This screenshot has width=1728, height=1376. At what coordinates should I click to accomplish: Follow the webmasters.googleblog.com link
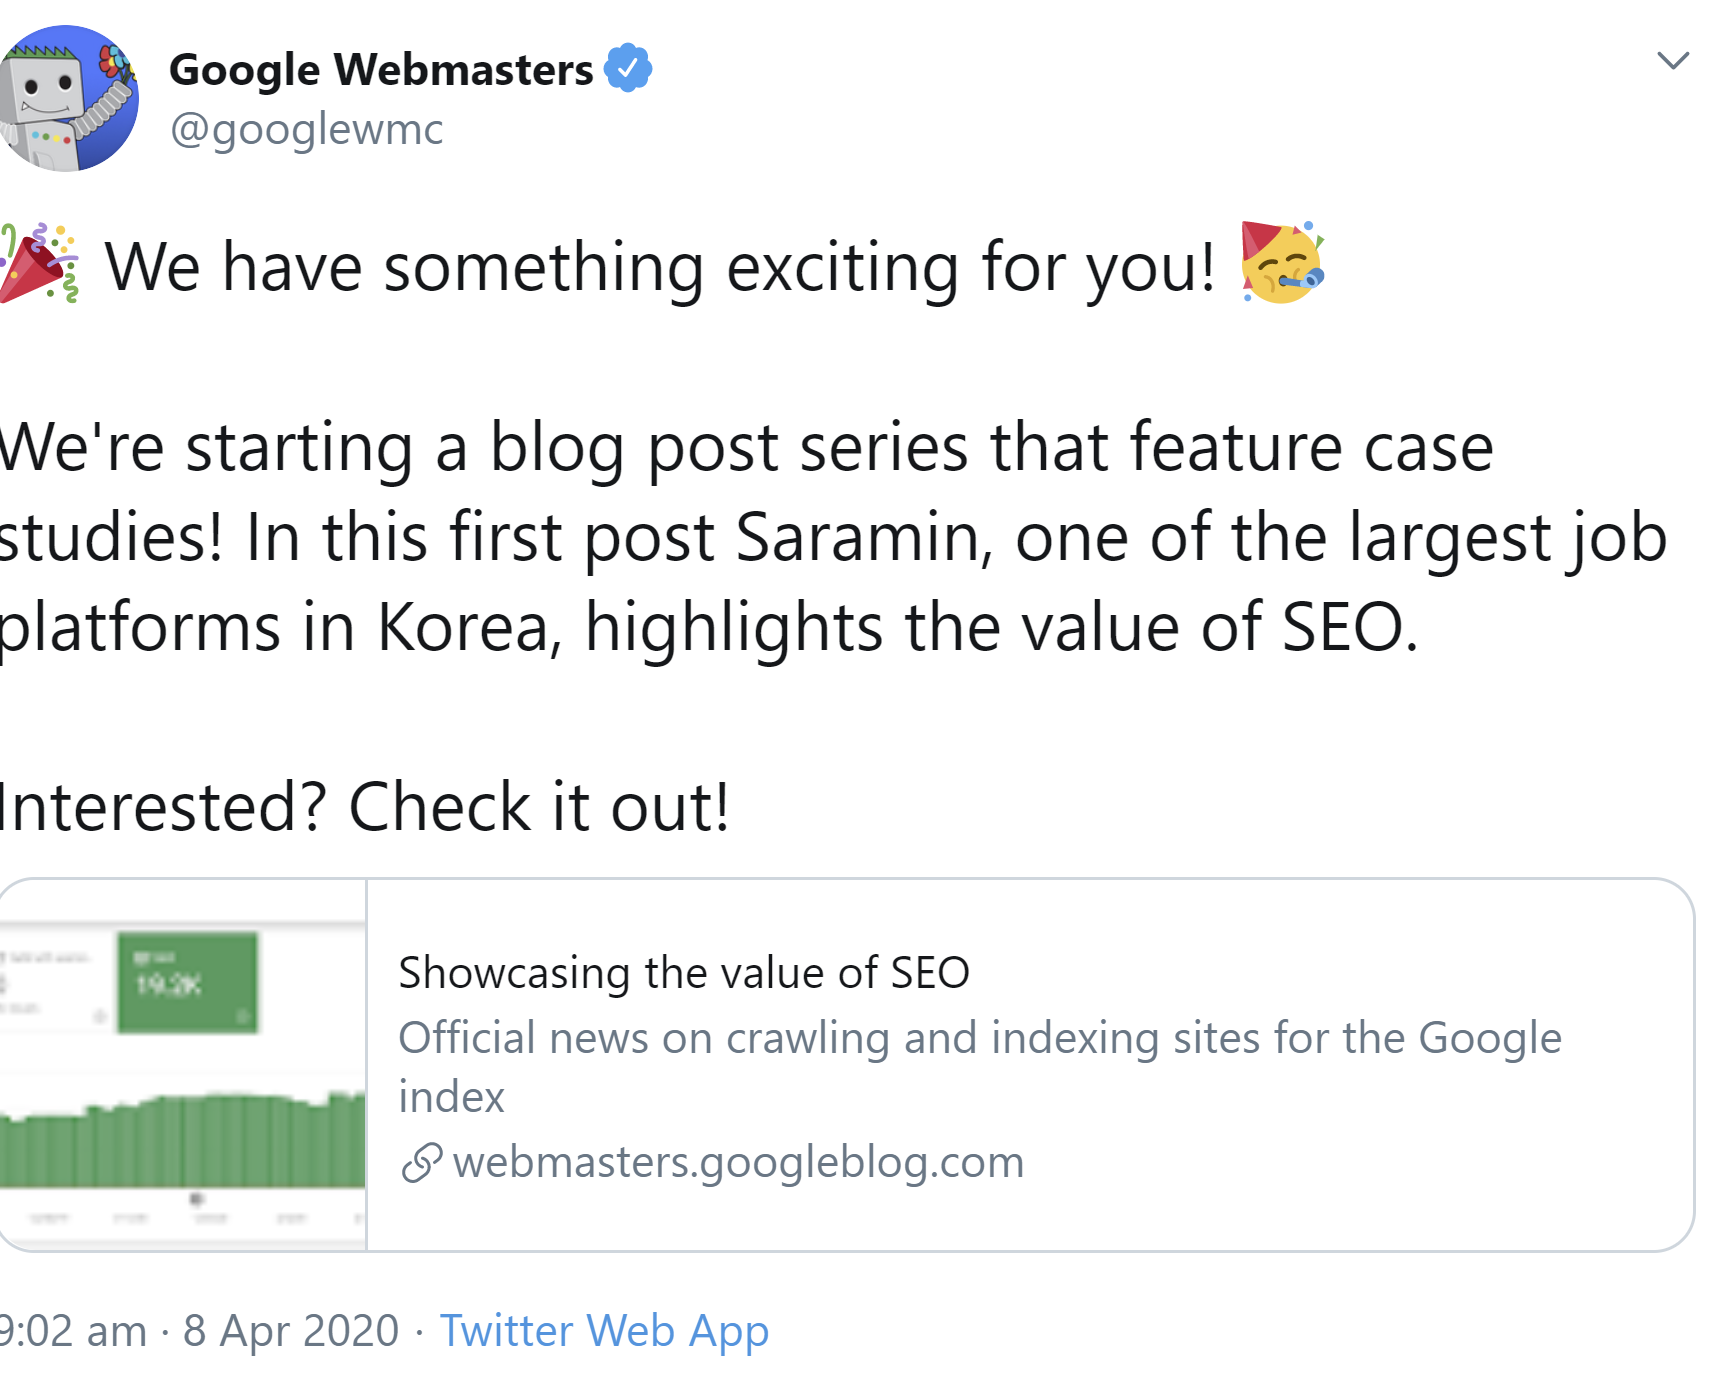(740, 1162)
